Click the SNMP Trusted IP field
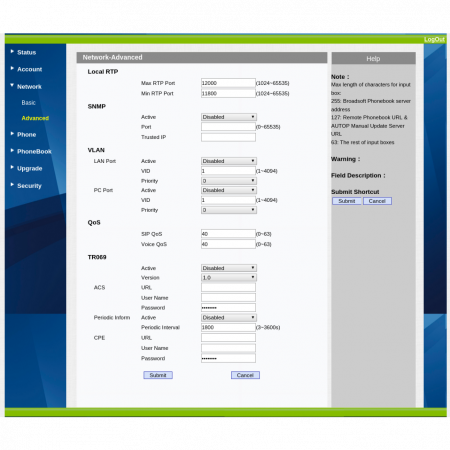Viewport: 450px width, 450px height. (x=228, y=137)
